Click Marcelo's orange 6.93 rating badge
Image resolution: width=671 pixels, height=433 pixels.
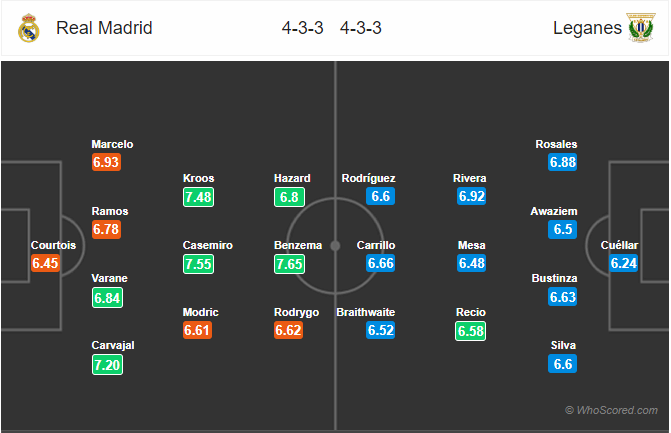tap(106, 162)
